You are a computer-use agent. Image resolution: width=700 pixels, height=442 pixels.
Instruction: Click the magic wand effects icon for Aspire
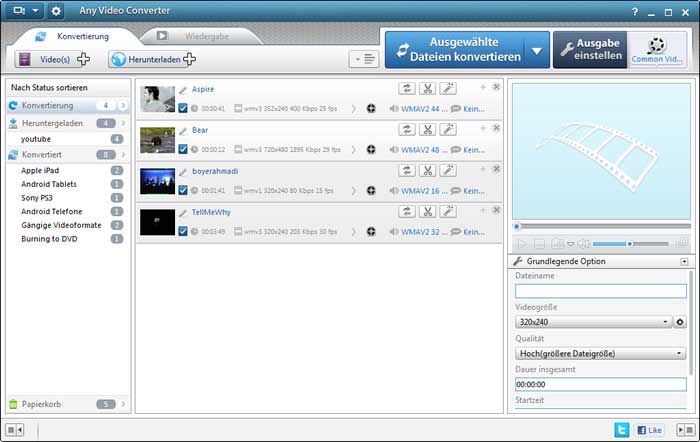tap(448, 88)
